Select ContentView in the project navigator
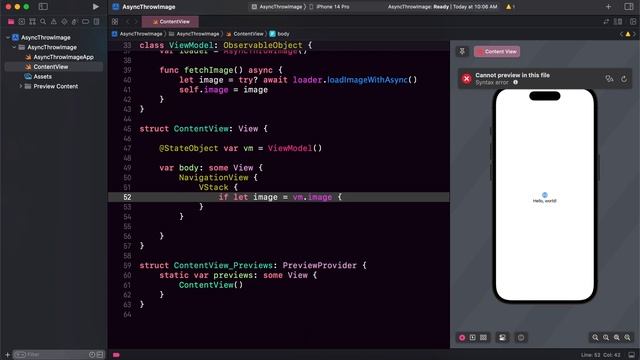The width and height of the screenshot is (640, 360). coord(53,67)
